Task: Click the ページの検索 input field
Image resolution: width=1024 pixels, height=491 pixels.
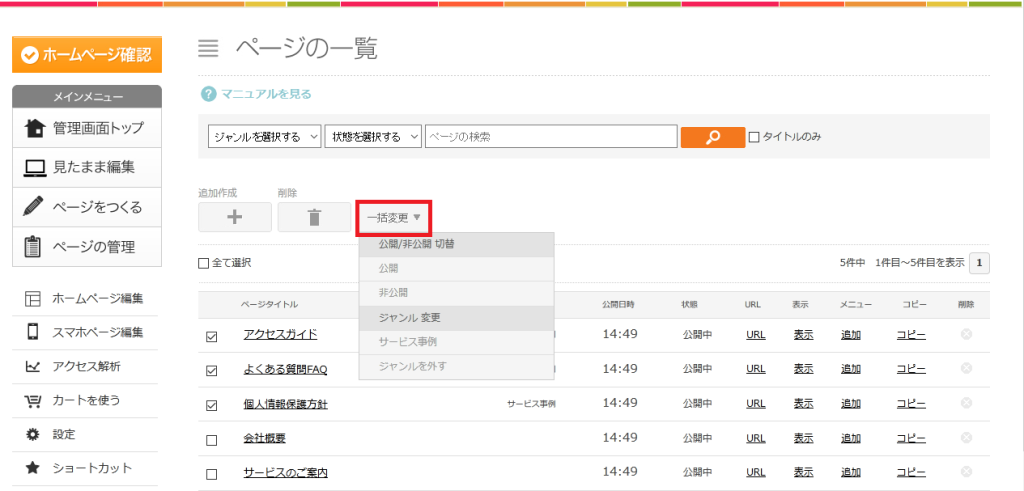Action: 551,137
